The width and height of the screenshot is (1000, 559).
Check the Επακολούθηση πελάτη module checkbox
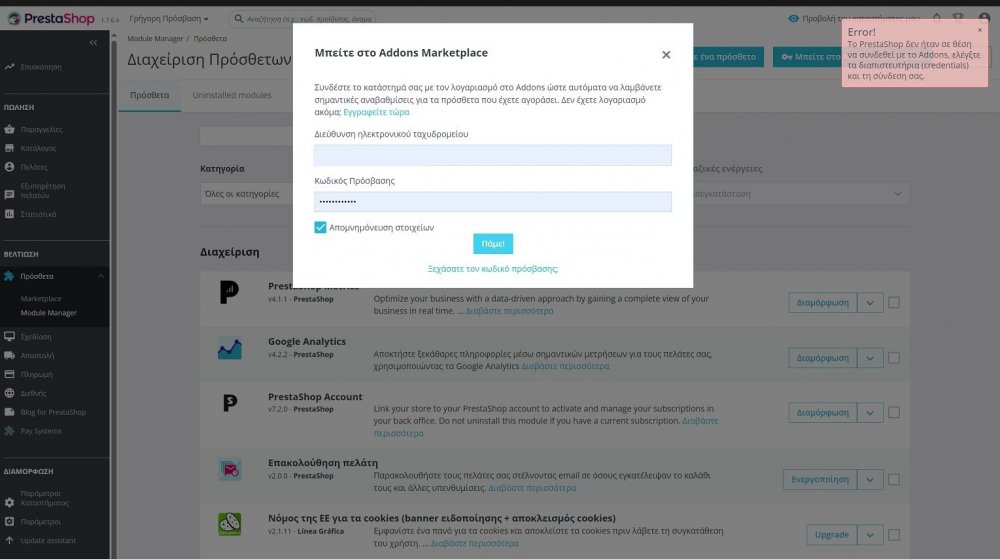(x=894, y=479)
